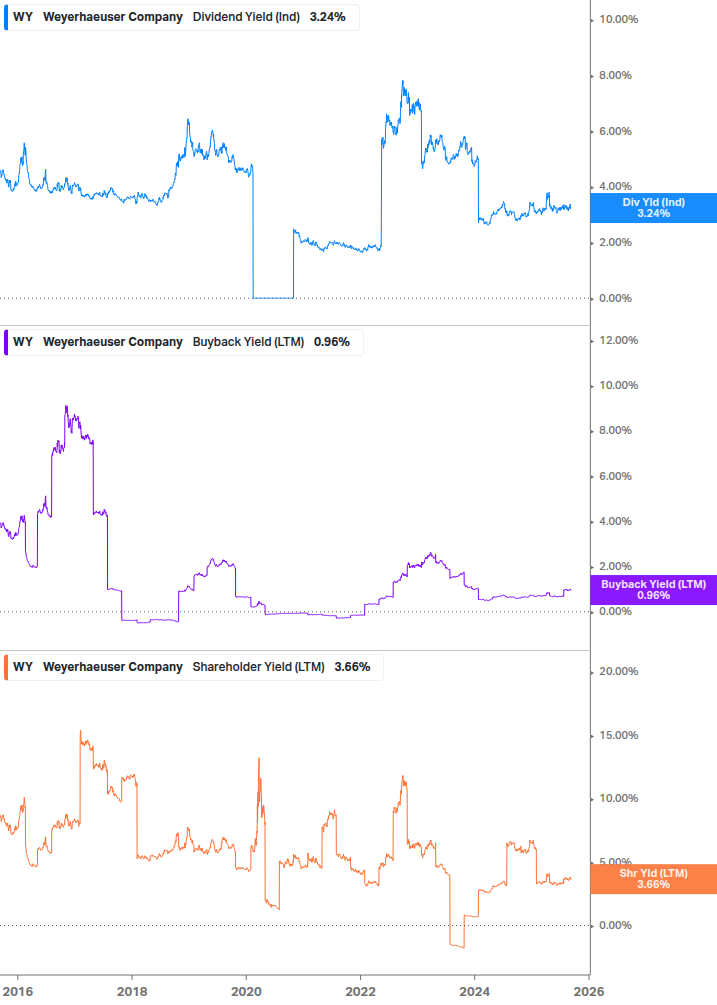Select the purple color bar of Buyback Yield legend
This screenshot has height=1005, width=717.
(x=6, y=342)
